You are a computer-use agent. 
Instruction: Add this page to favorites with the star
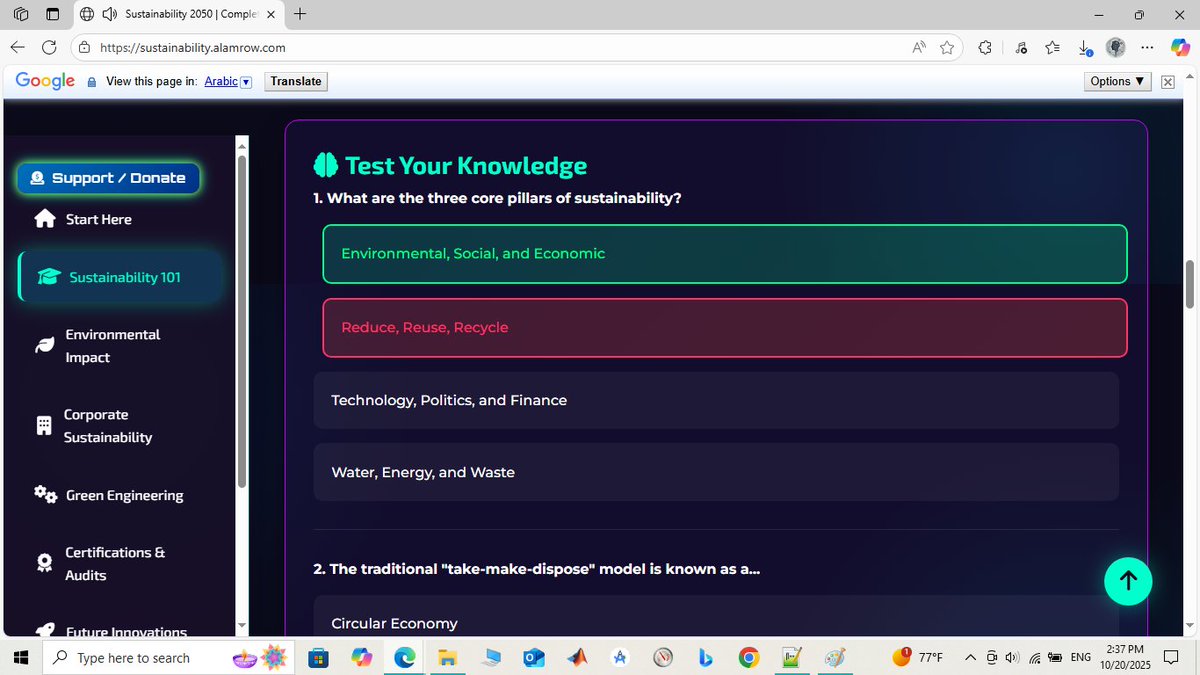(947, 47)
